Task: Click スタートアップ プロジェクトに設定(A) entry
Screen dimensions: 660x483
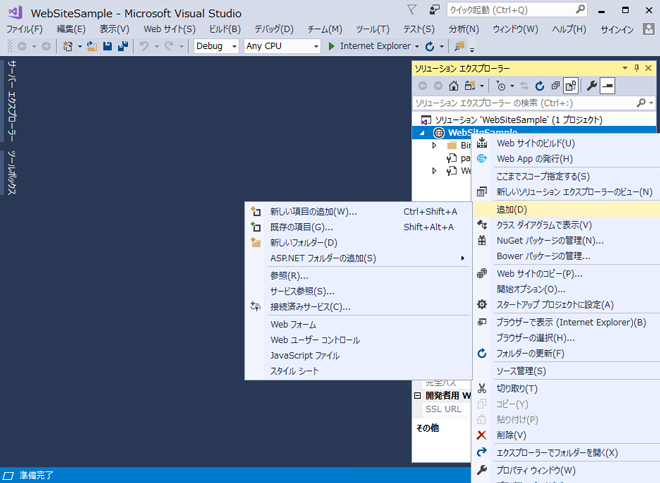Action: [x=566, y=304]
